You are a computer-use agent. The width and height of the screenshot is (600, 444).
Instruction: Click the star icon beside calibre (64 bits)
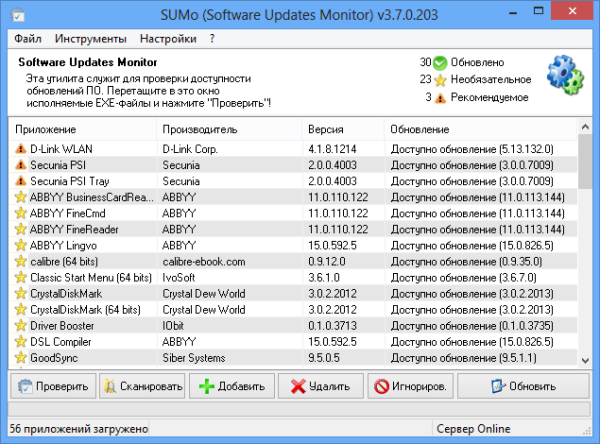click(x=21, y=261)
